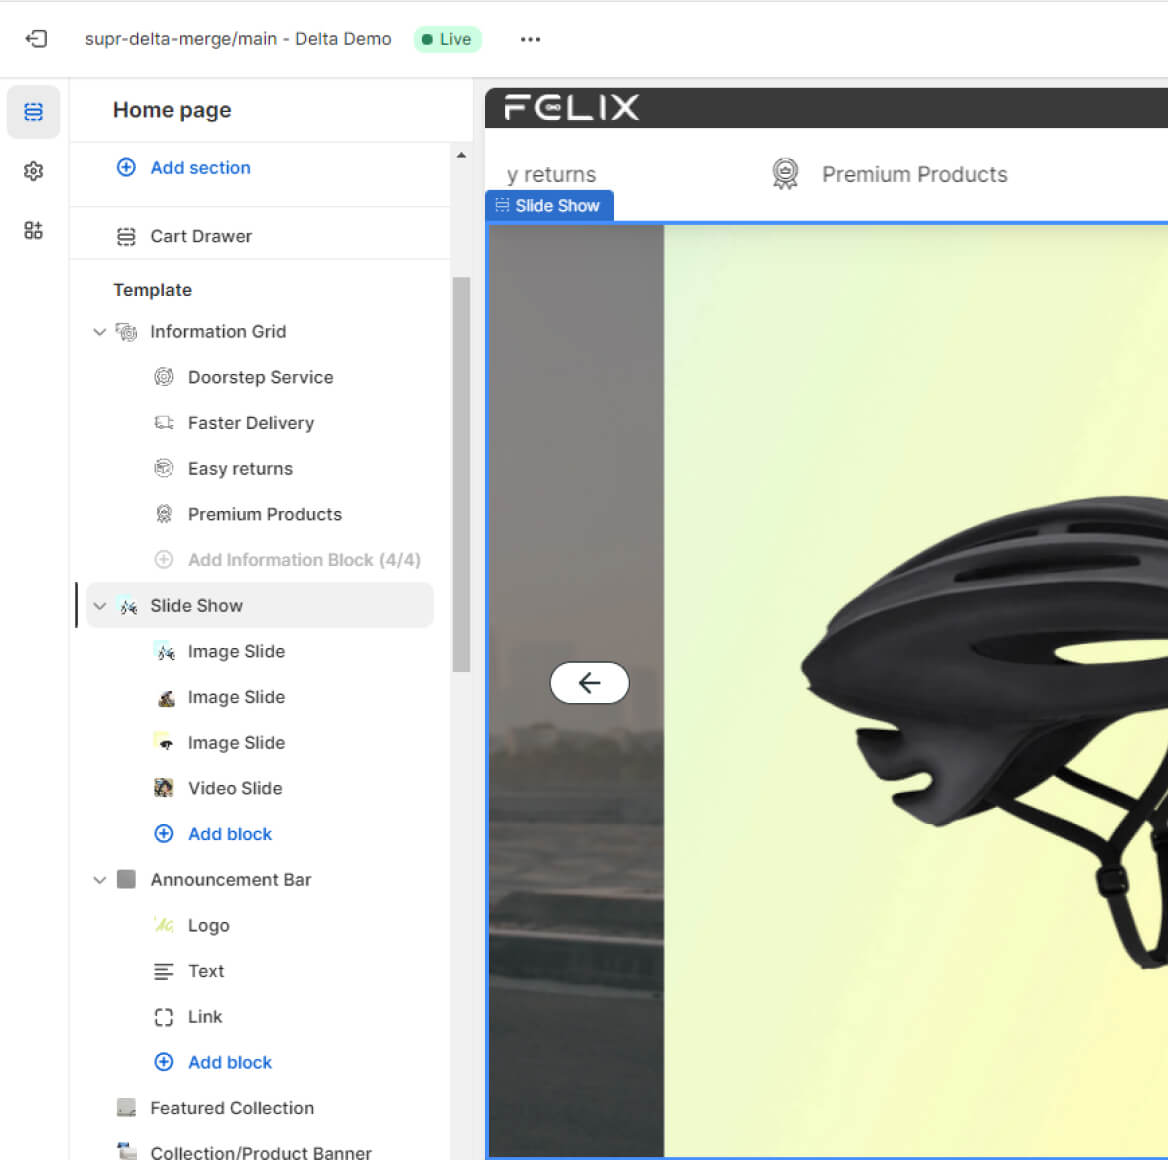This screenshot has width=1168, height=1160.
Task: Click the Slide Show label tab in preview
Action: pos(549,206)
